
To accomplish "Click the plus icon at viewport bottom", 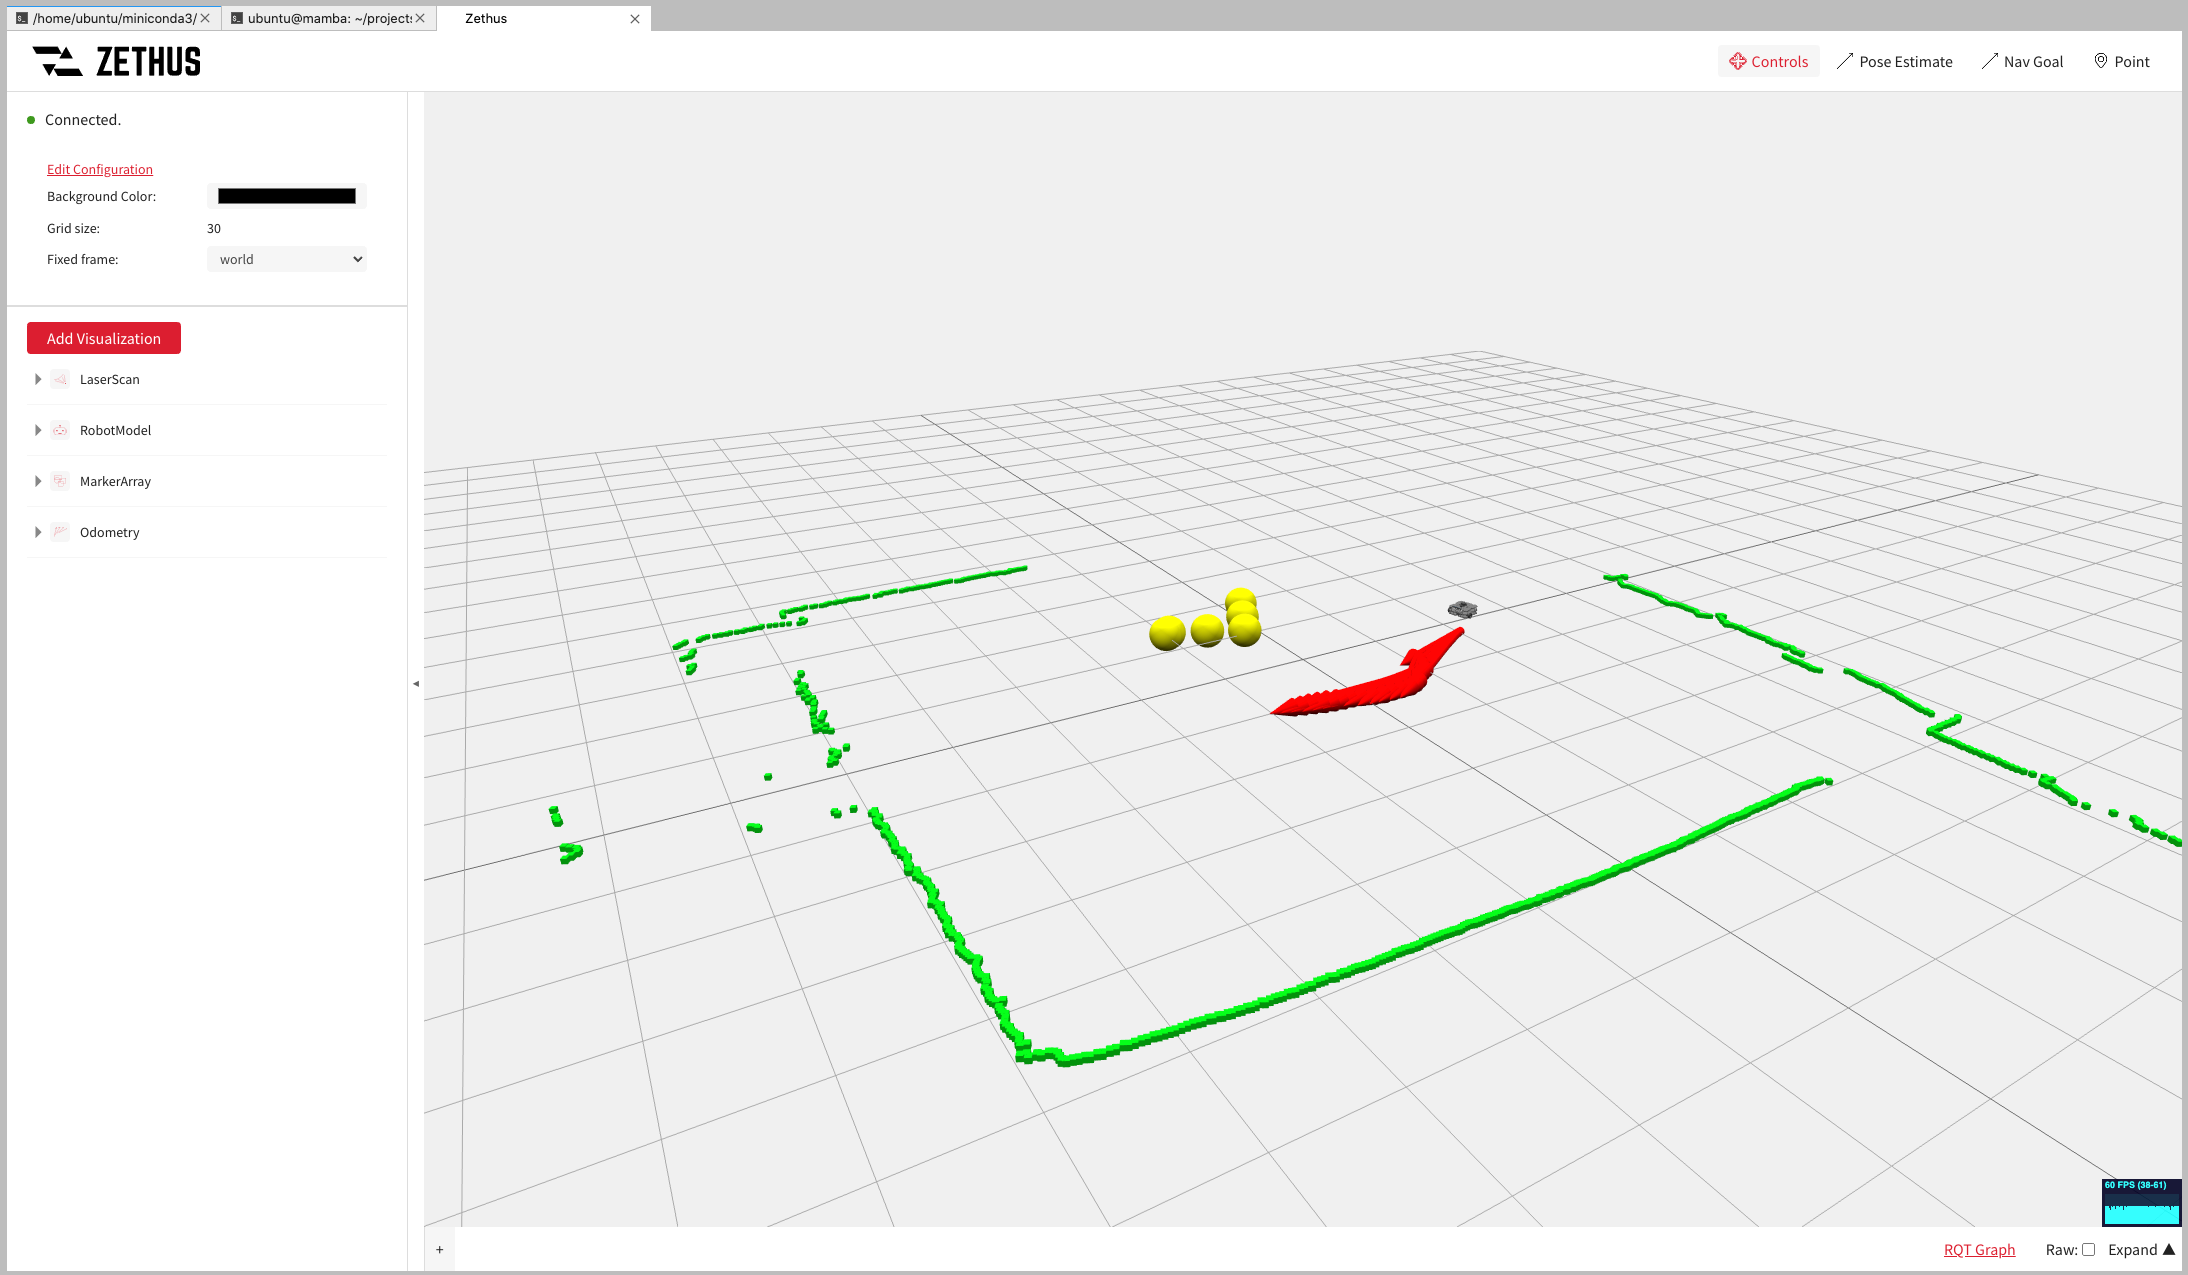I will [x=440, y=1250].
